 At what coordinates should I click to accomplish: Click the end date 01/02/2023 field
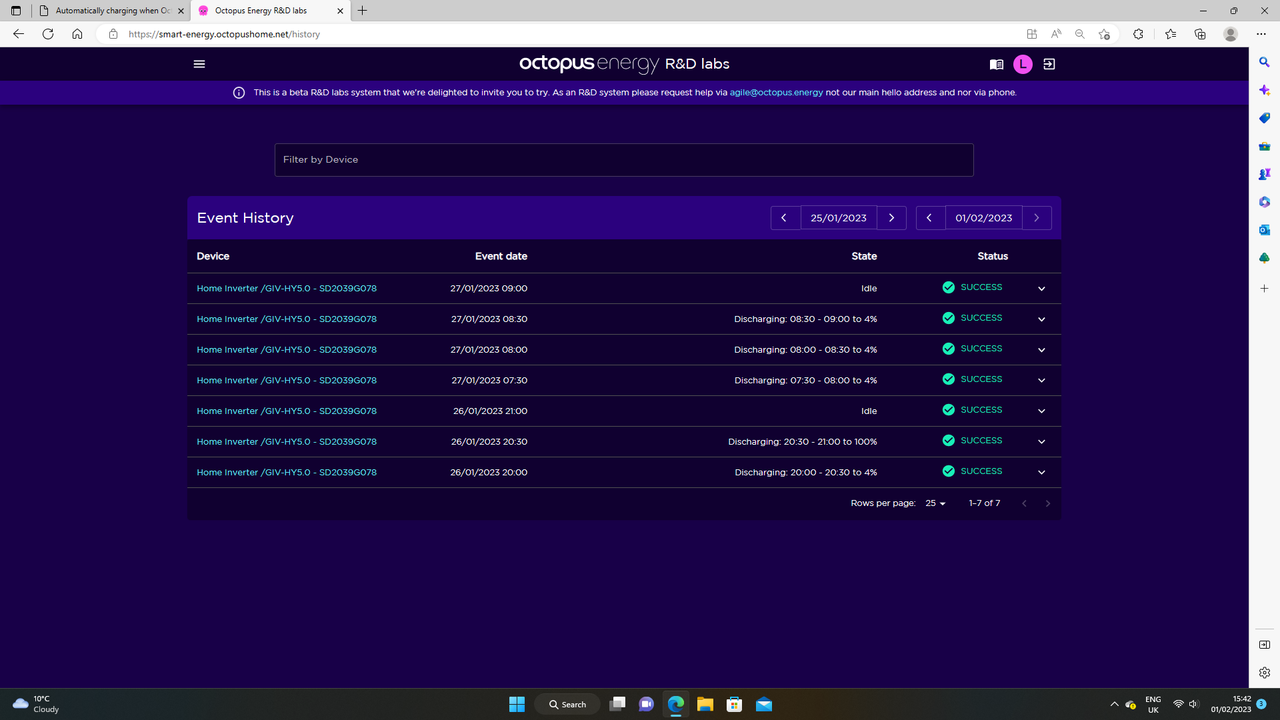[984, 218]
